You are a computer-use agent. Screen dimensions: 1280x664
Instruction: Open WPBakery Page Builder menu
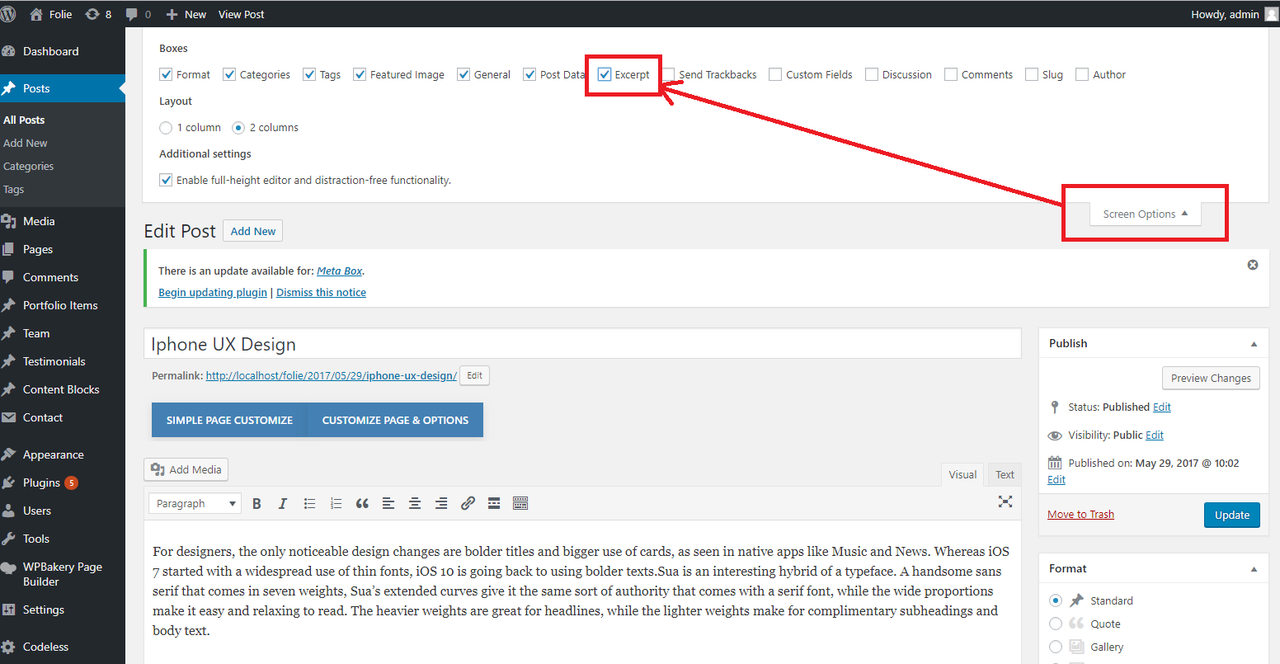[62, 574]
